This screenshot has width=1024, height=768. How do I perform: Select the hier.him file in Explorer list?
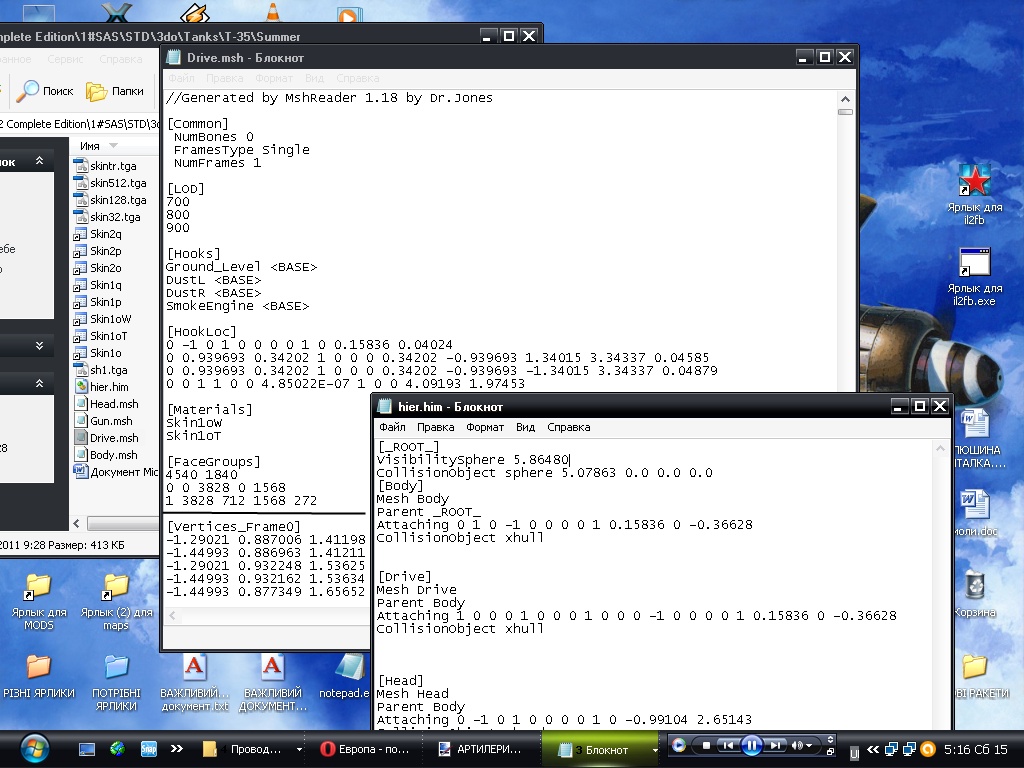(109, 387)
